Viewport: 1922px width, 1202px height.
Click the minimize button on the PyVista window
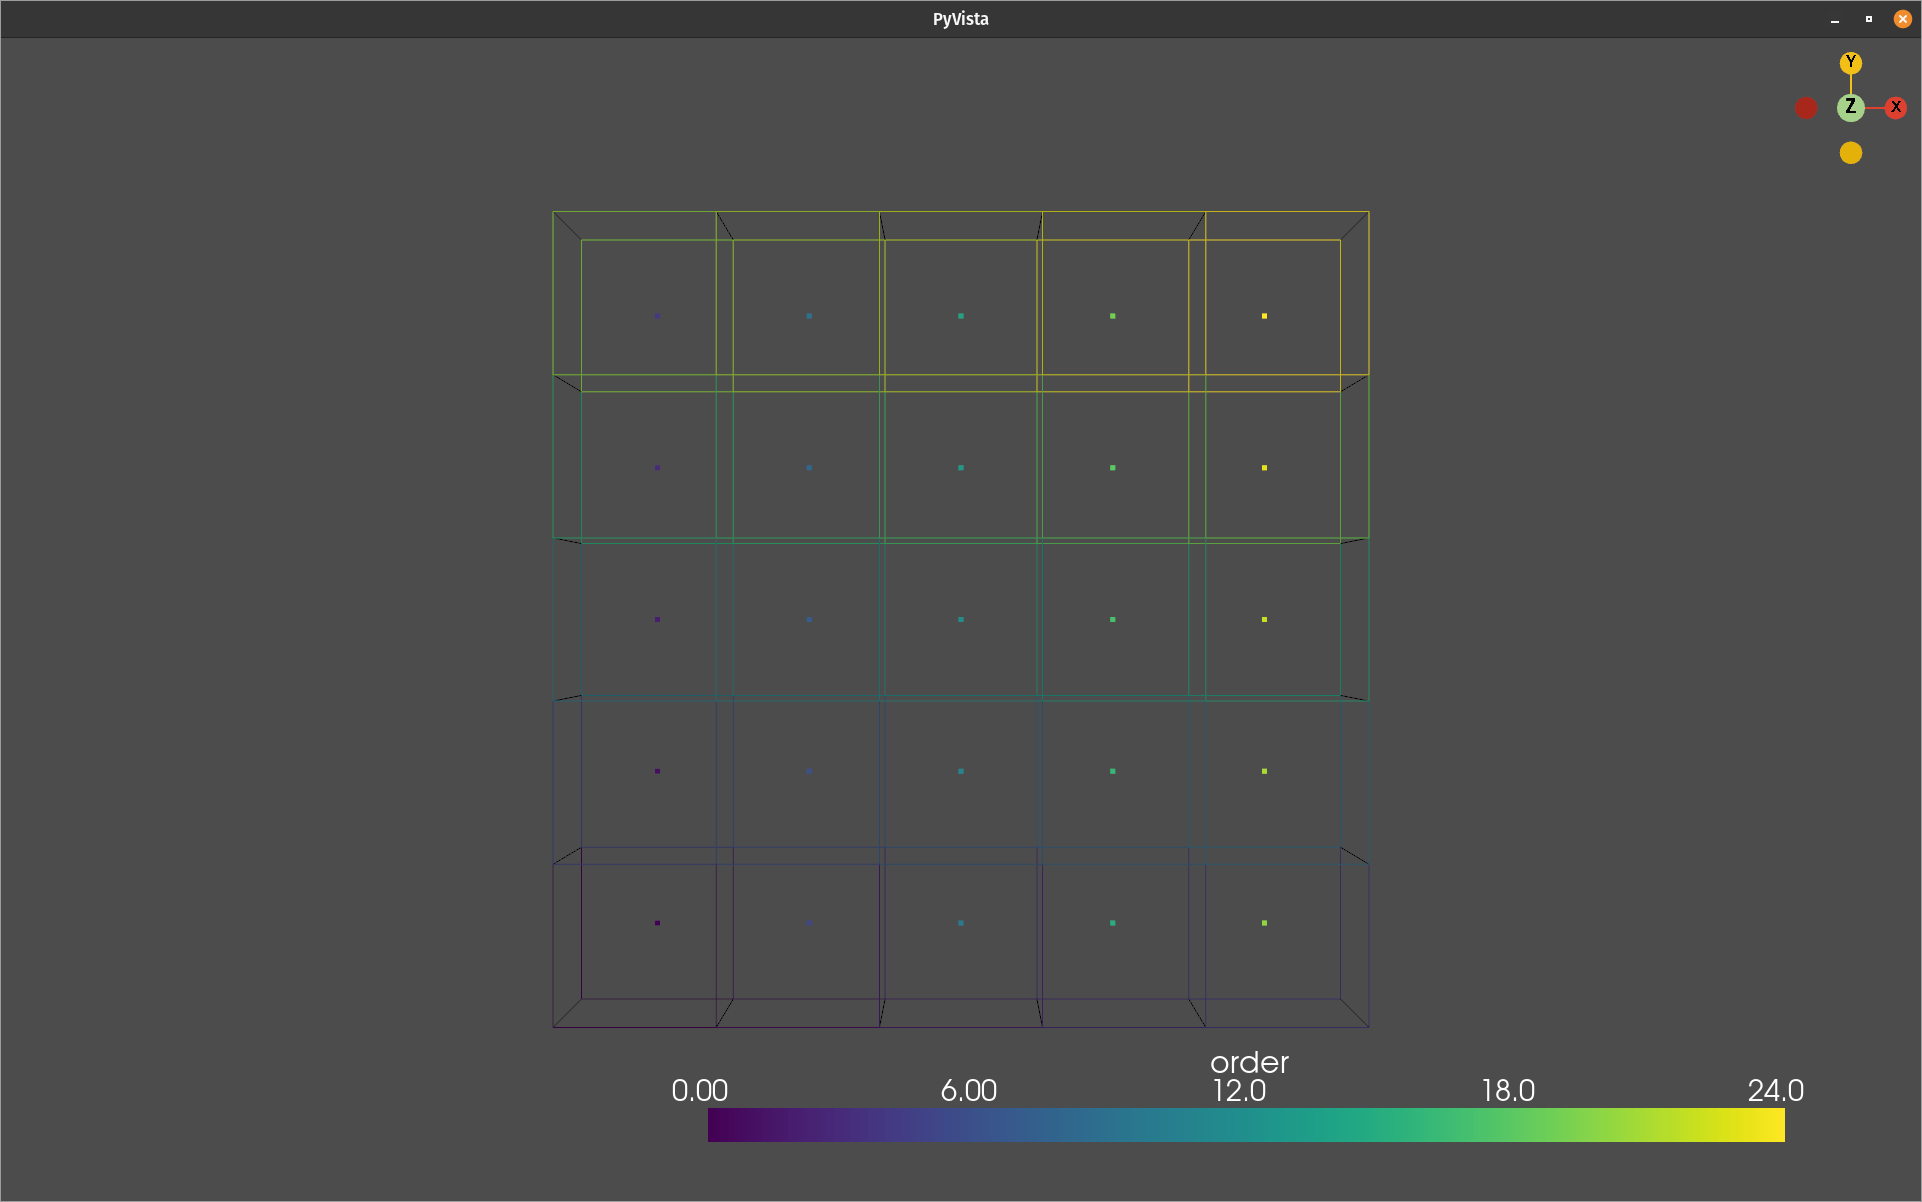coord(1834,18)
